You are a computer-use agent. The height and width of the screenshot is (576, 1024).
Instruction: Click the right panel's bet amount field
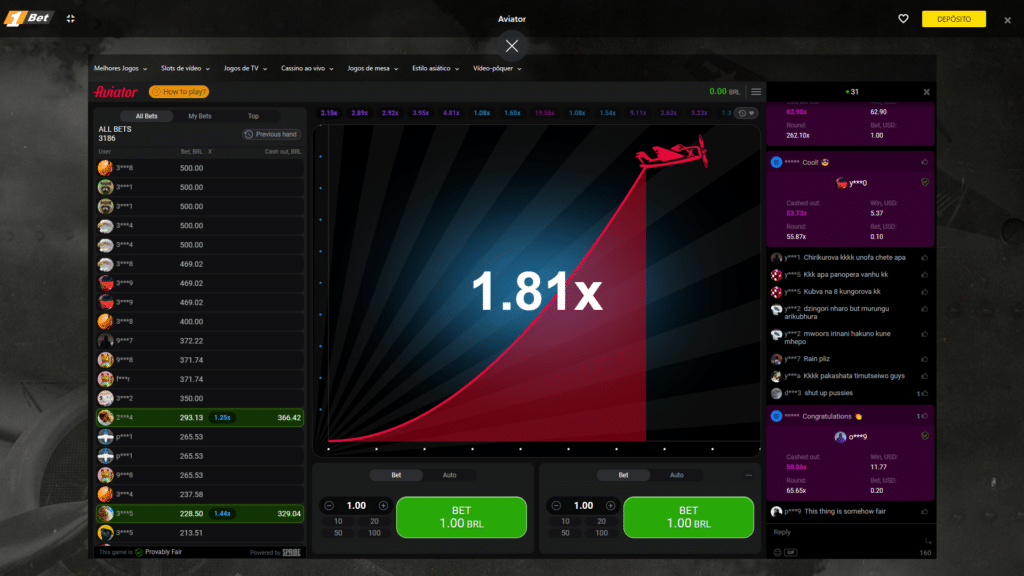point(583,505)
